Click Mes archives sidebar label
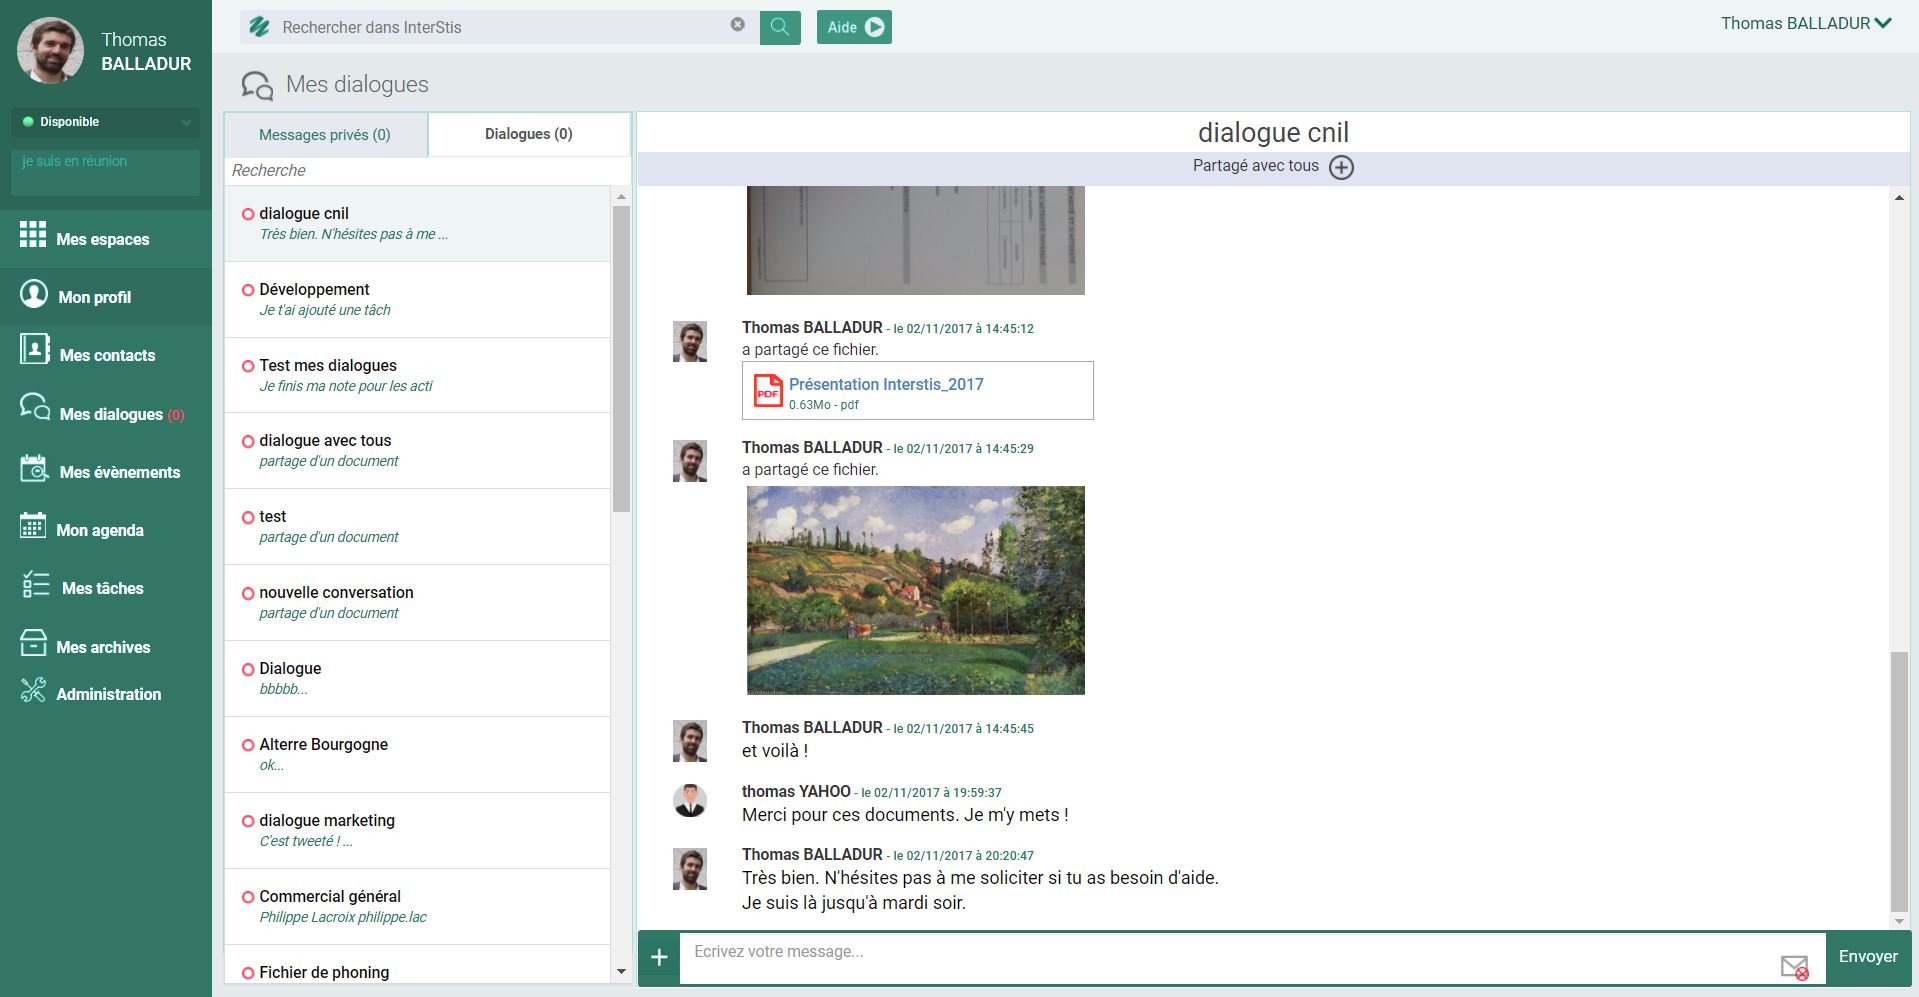This screenshot has width=1919, height=997. pos(103,647)
